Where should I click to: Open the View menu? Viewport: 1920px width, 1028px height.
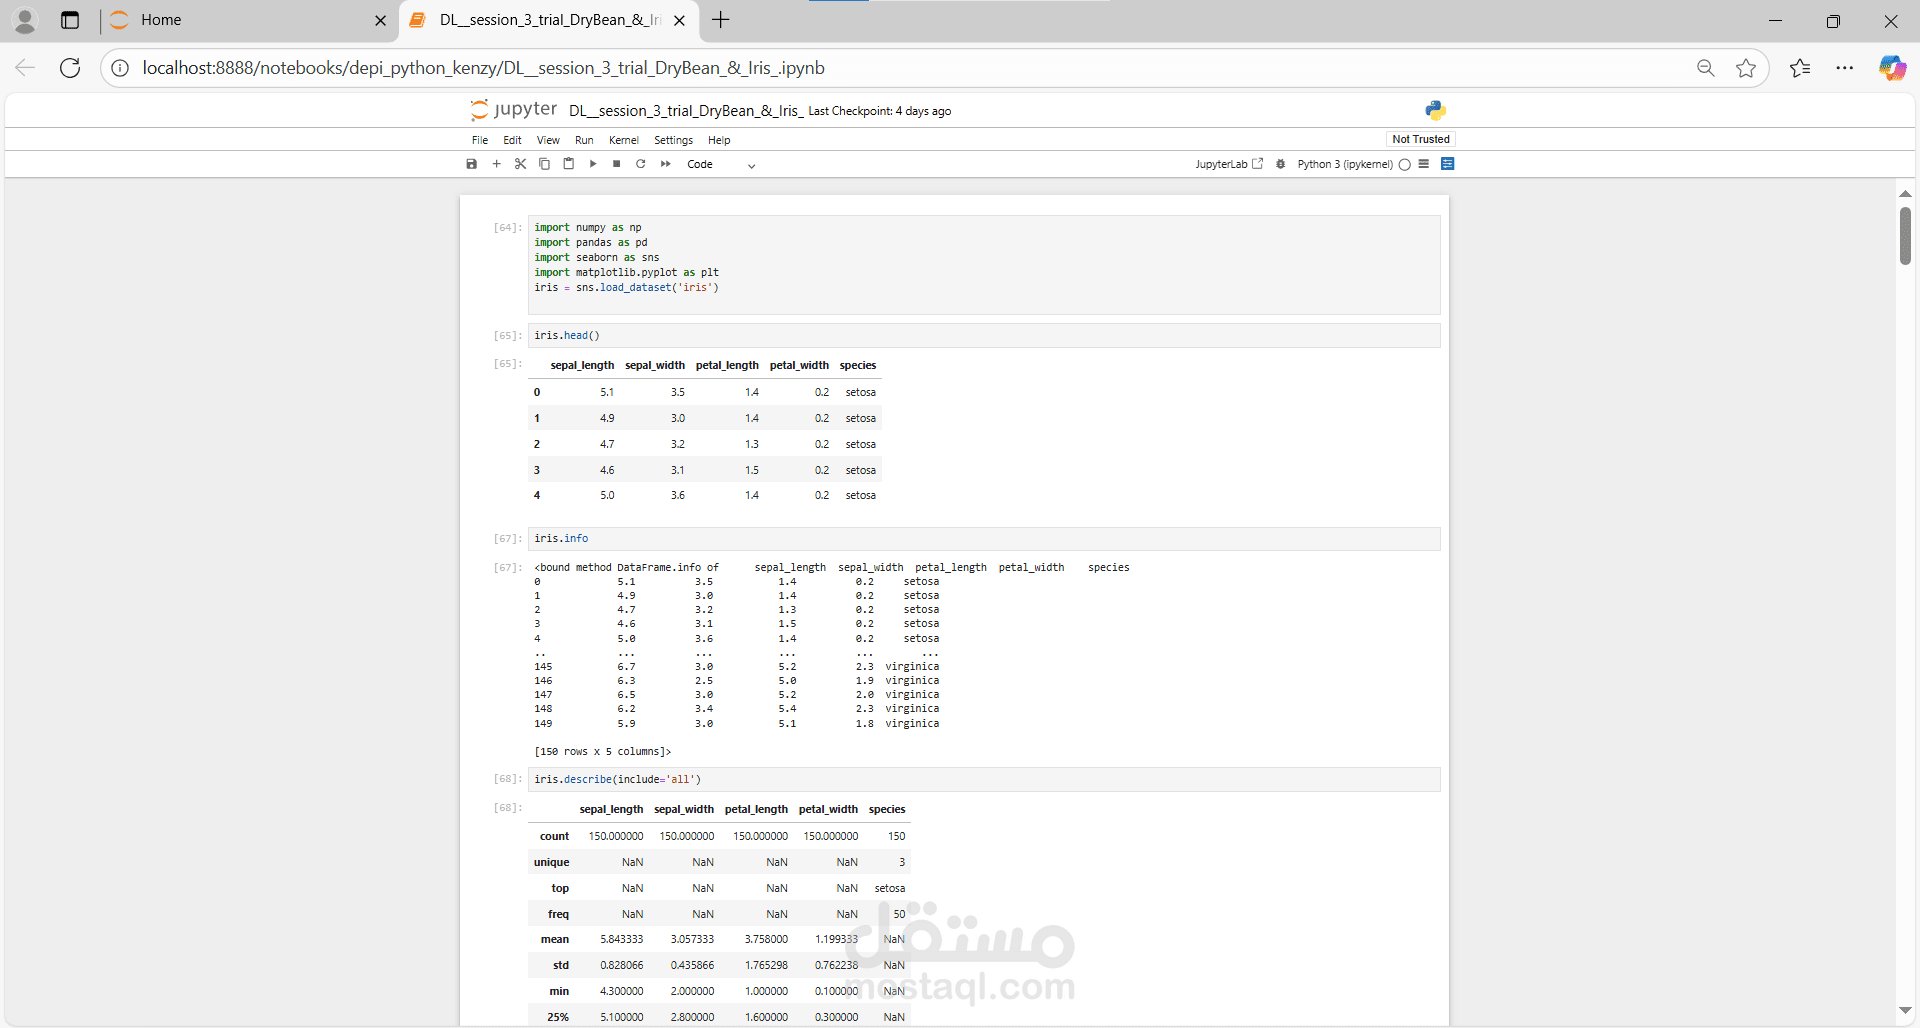(548, 140)
